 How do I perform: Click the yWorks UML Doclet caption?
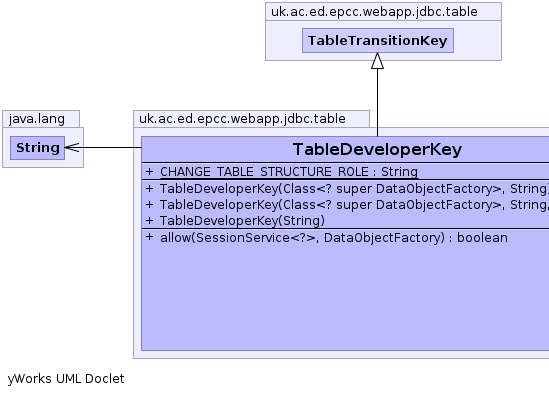tap(66, 379)
